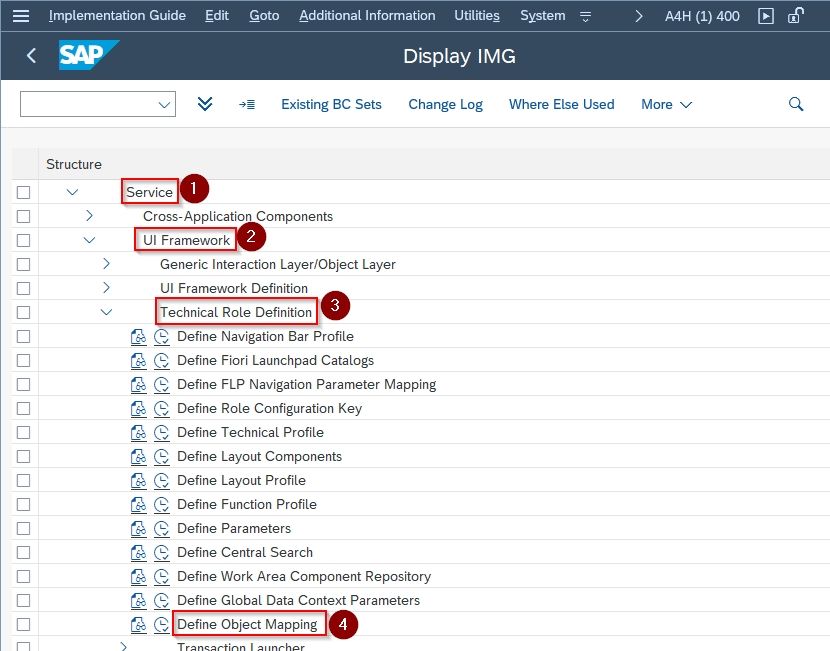Image resolution: width=830 pixels, height=651 pixels.
Task: Open the command field dropdown arrow
Action: coord(164,105)
